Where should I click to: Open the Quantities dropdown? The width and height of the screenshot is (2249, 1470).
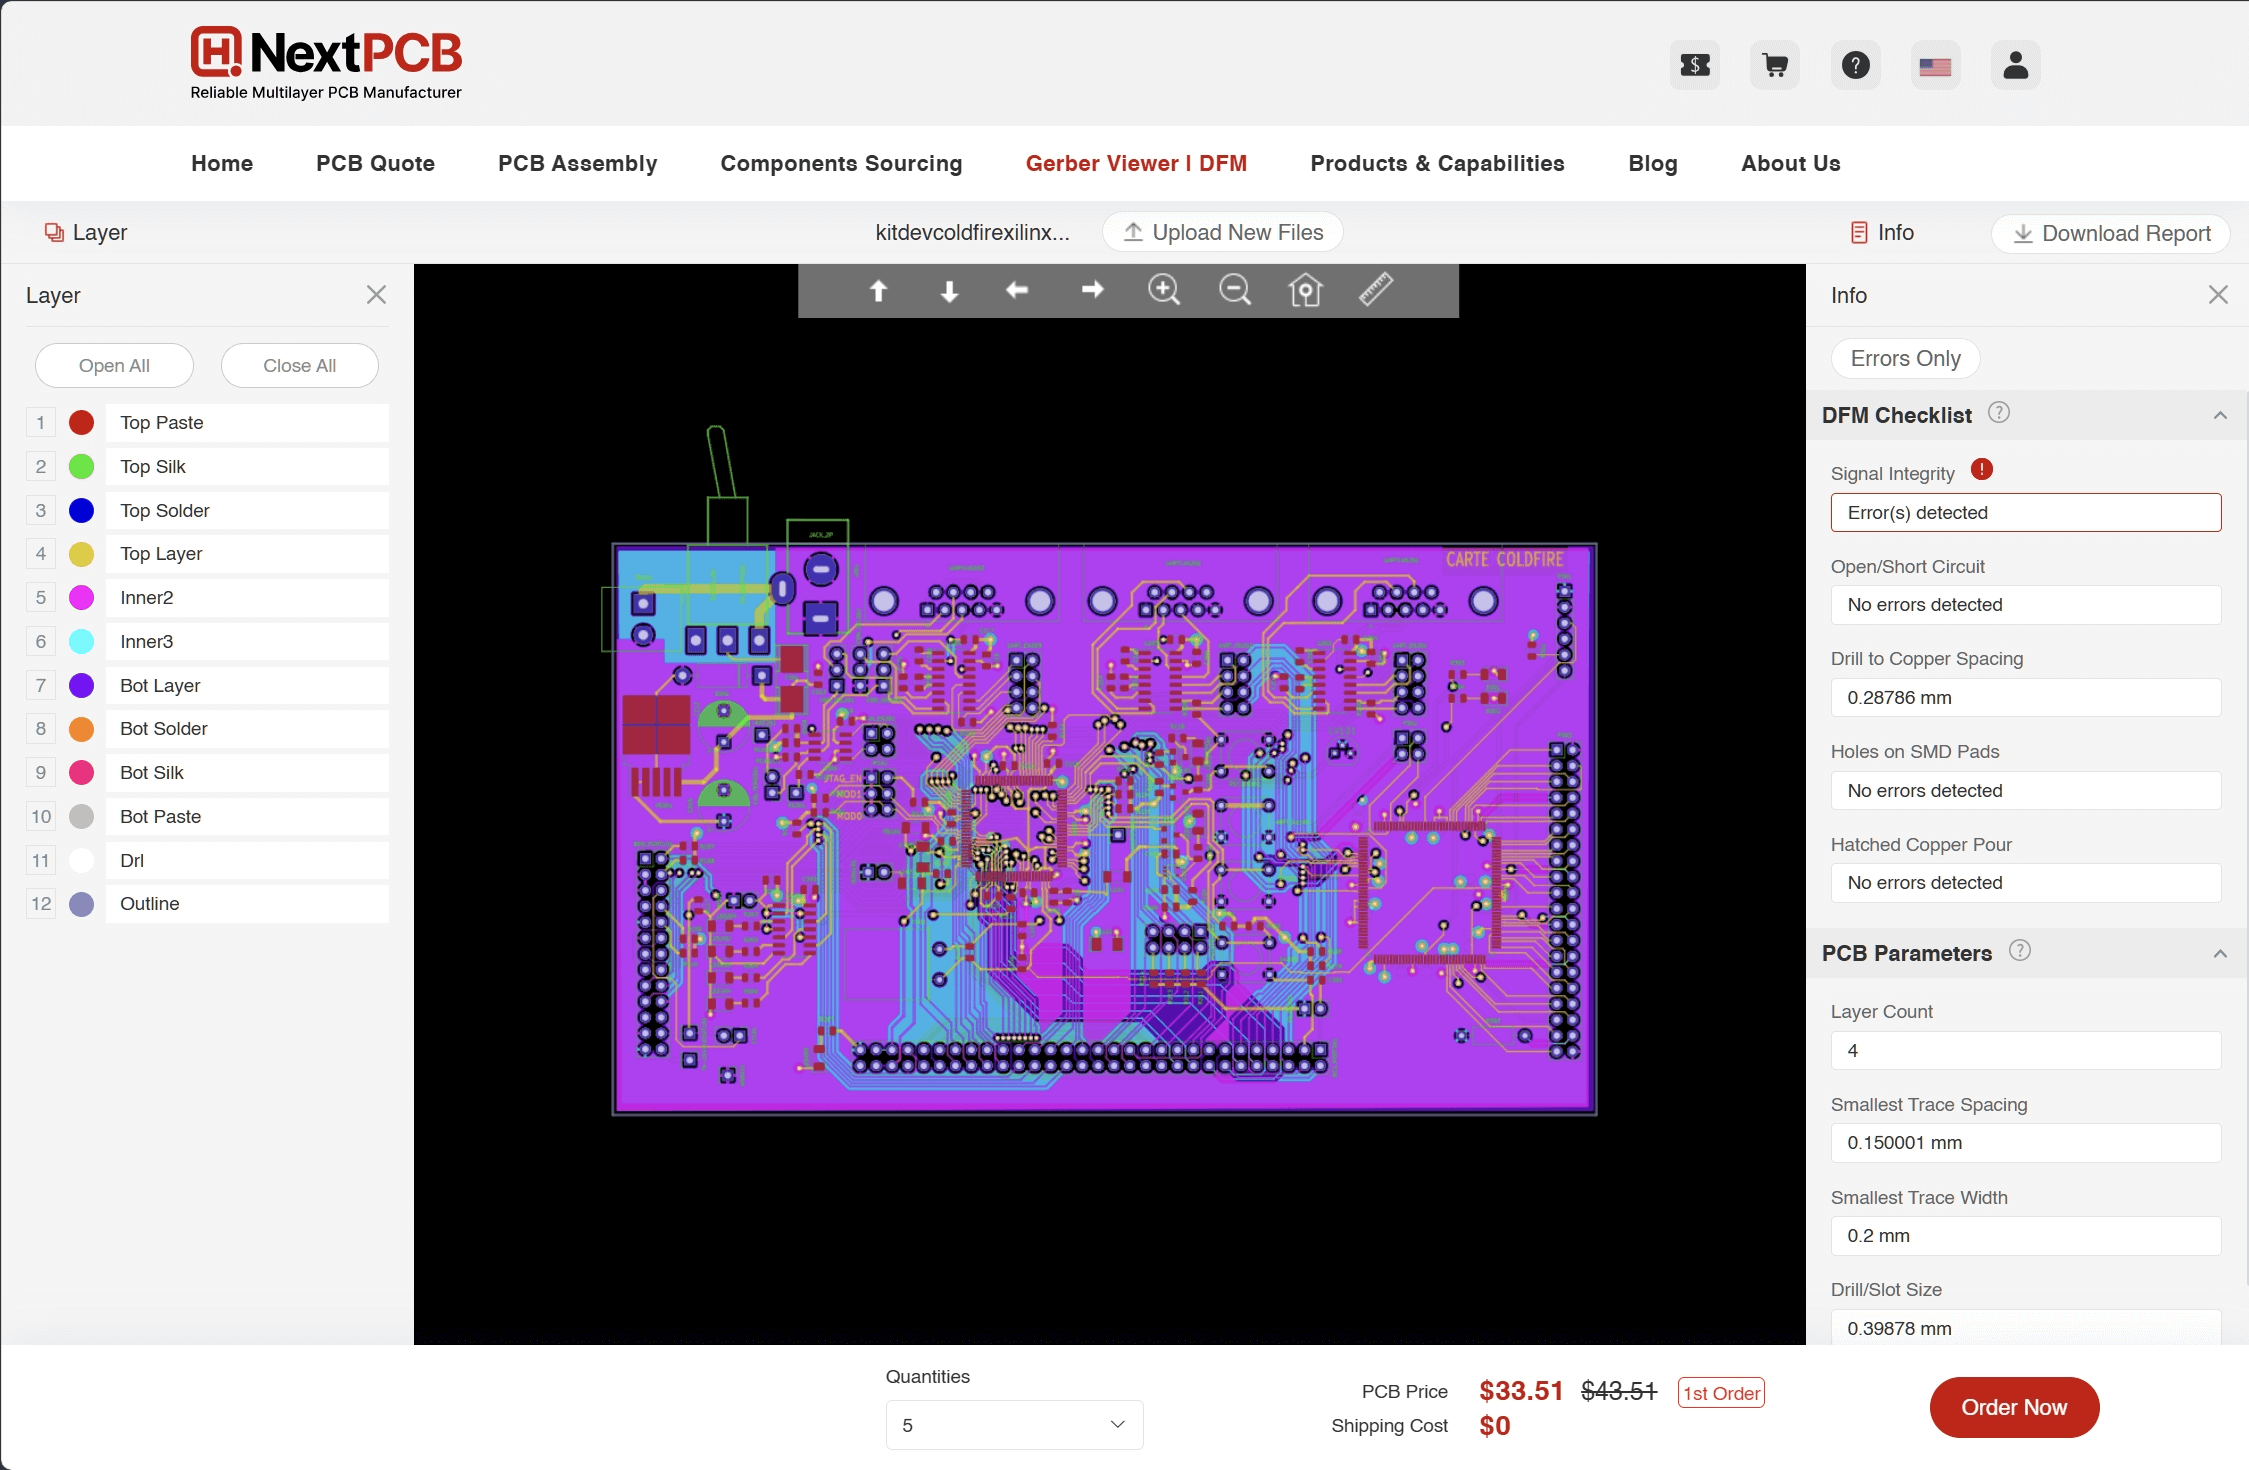(1014, 1425)
